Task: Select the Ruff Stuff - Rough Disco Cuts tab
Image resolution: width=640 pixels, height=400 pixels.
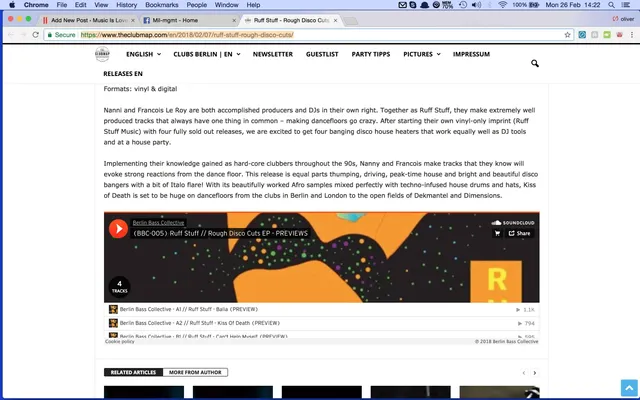Action: click(291, 20)
